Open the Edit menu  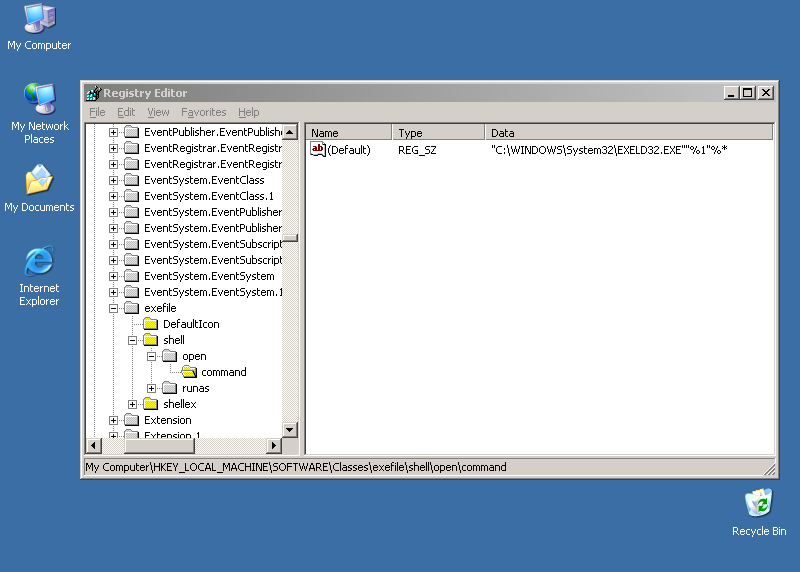pyautogui.click(x=126, y=112)
